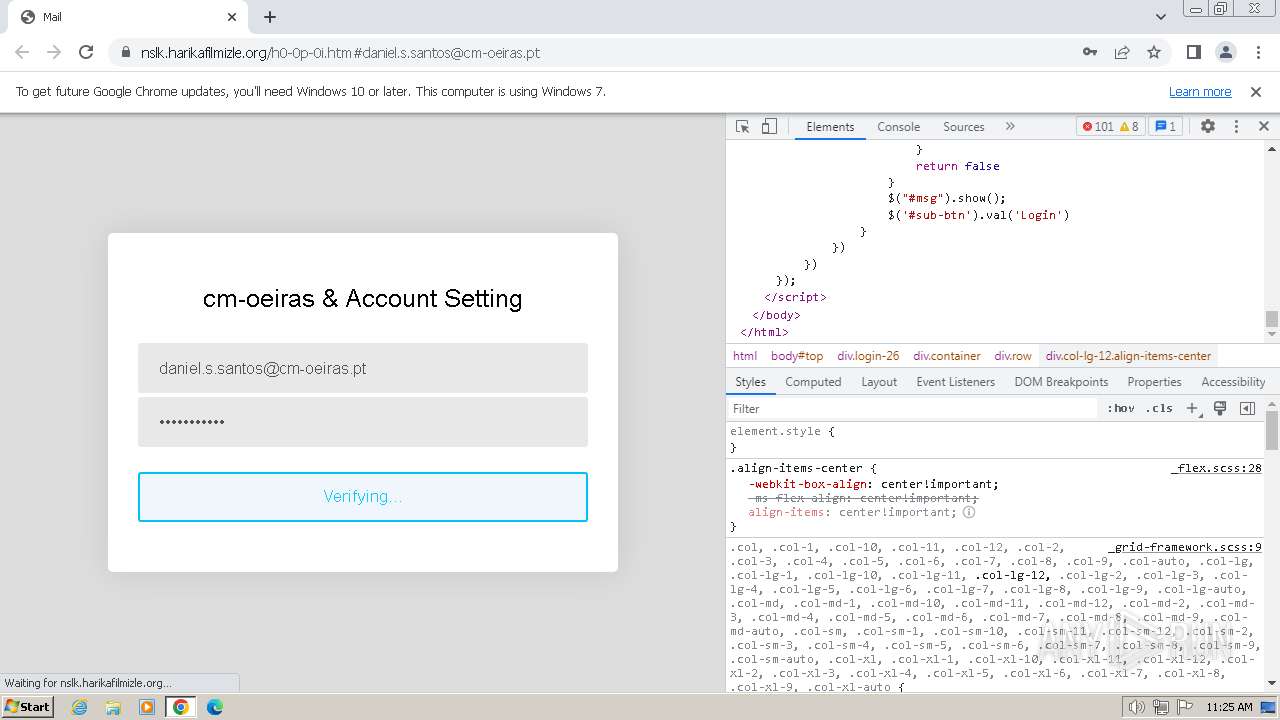
Task: Click the styles Filter input field
Action: [x=912, y=409]
